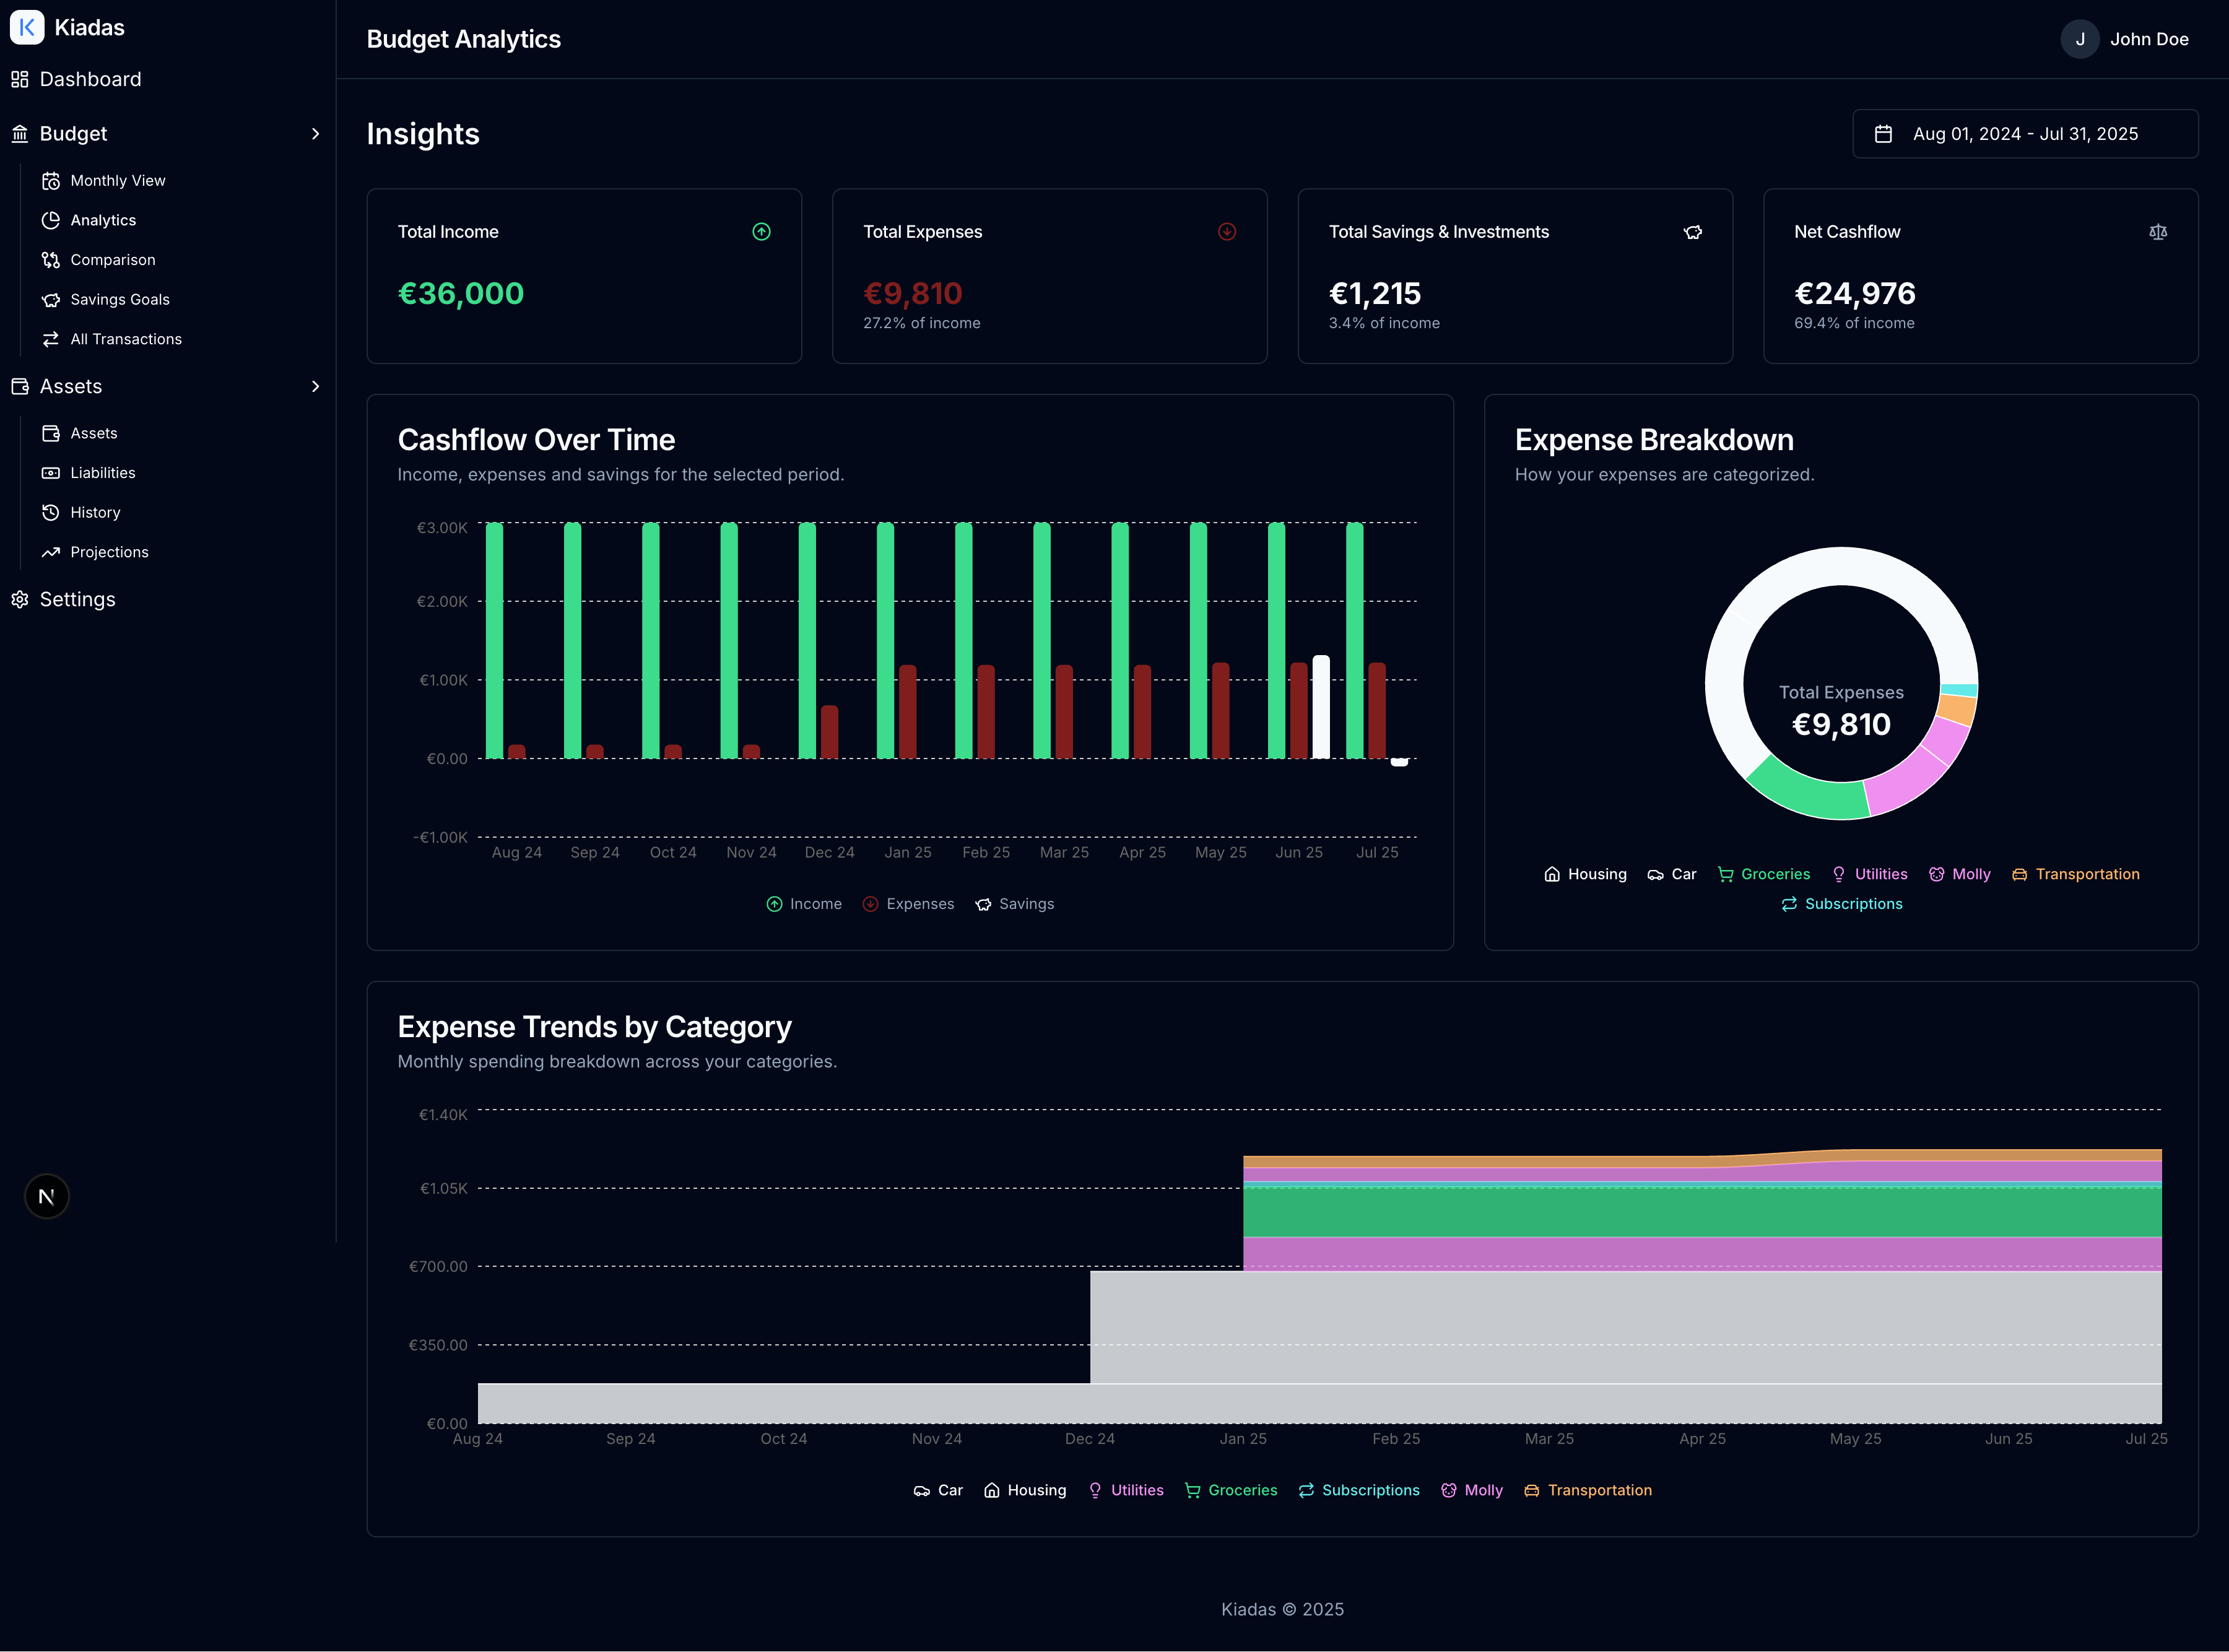Collapse the Budget section chevron
This screenshot has width=2229, height=1652.
316,133
